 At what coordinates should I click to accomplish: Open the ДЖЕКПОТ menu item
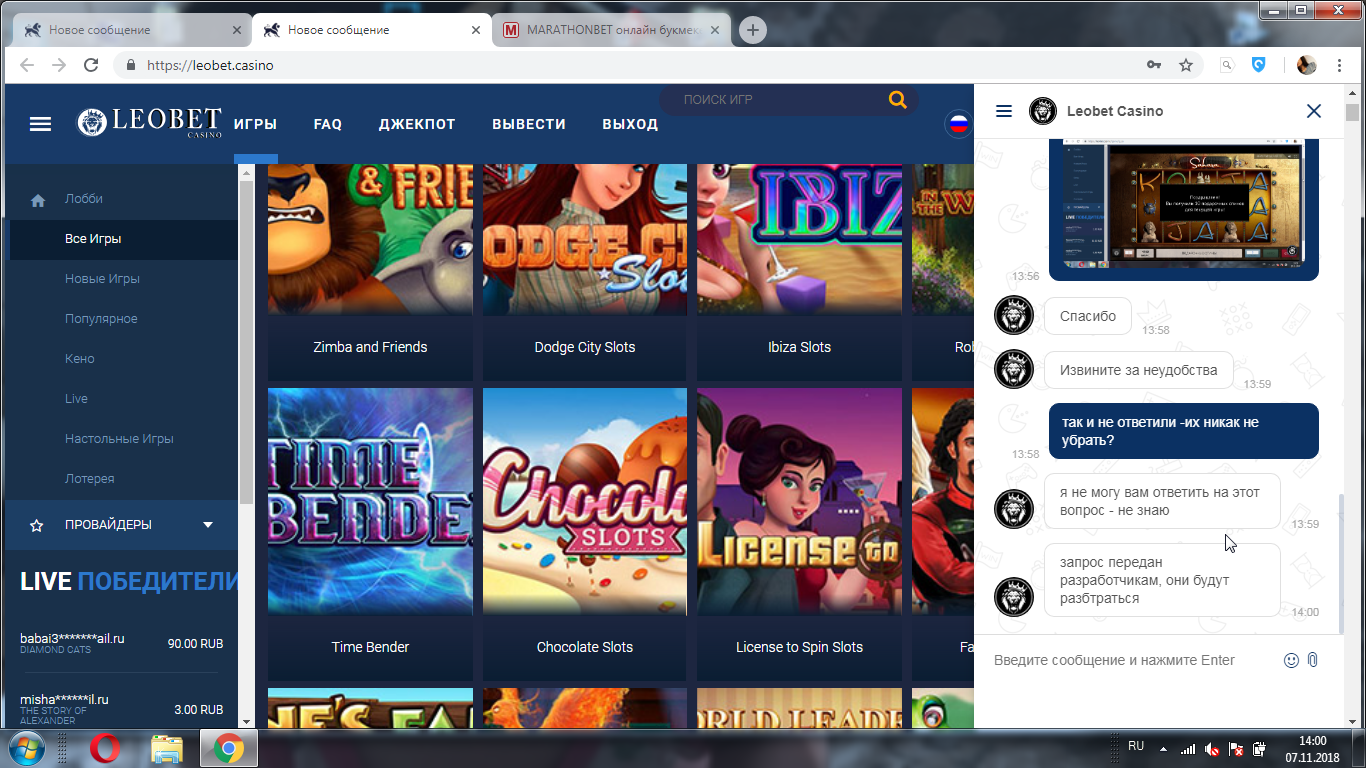point(417,124)
